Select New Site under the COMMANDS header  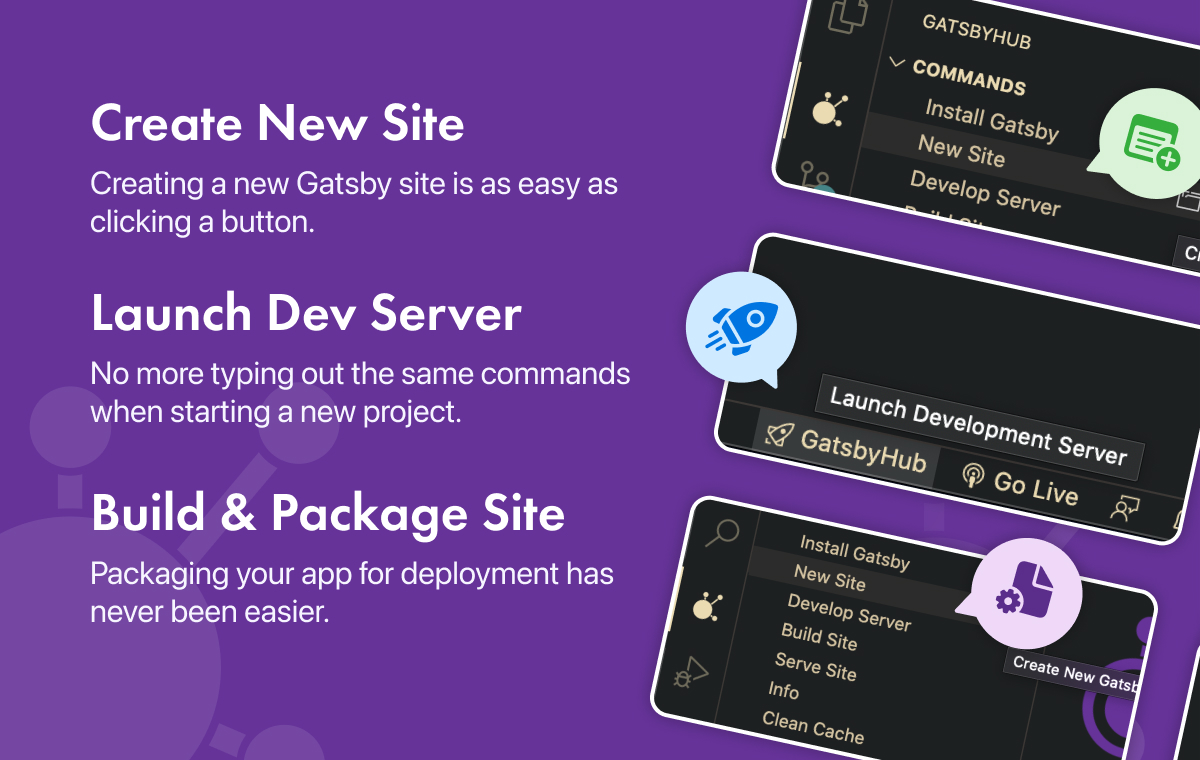tap(961, 151)
